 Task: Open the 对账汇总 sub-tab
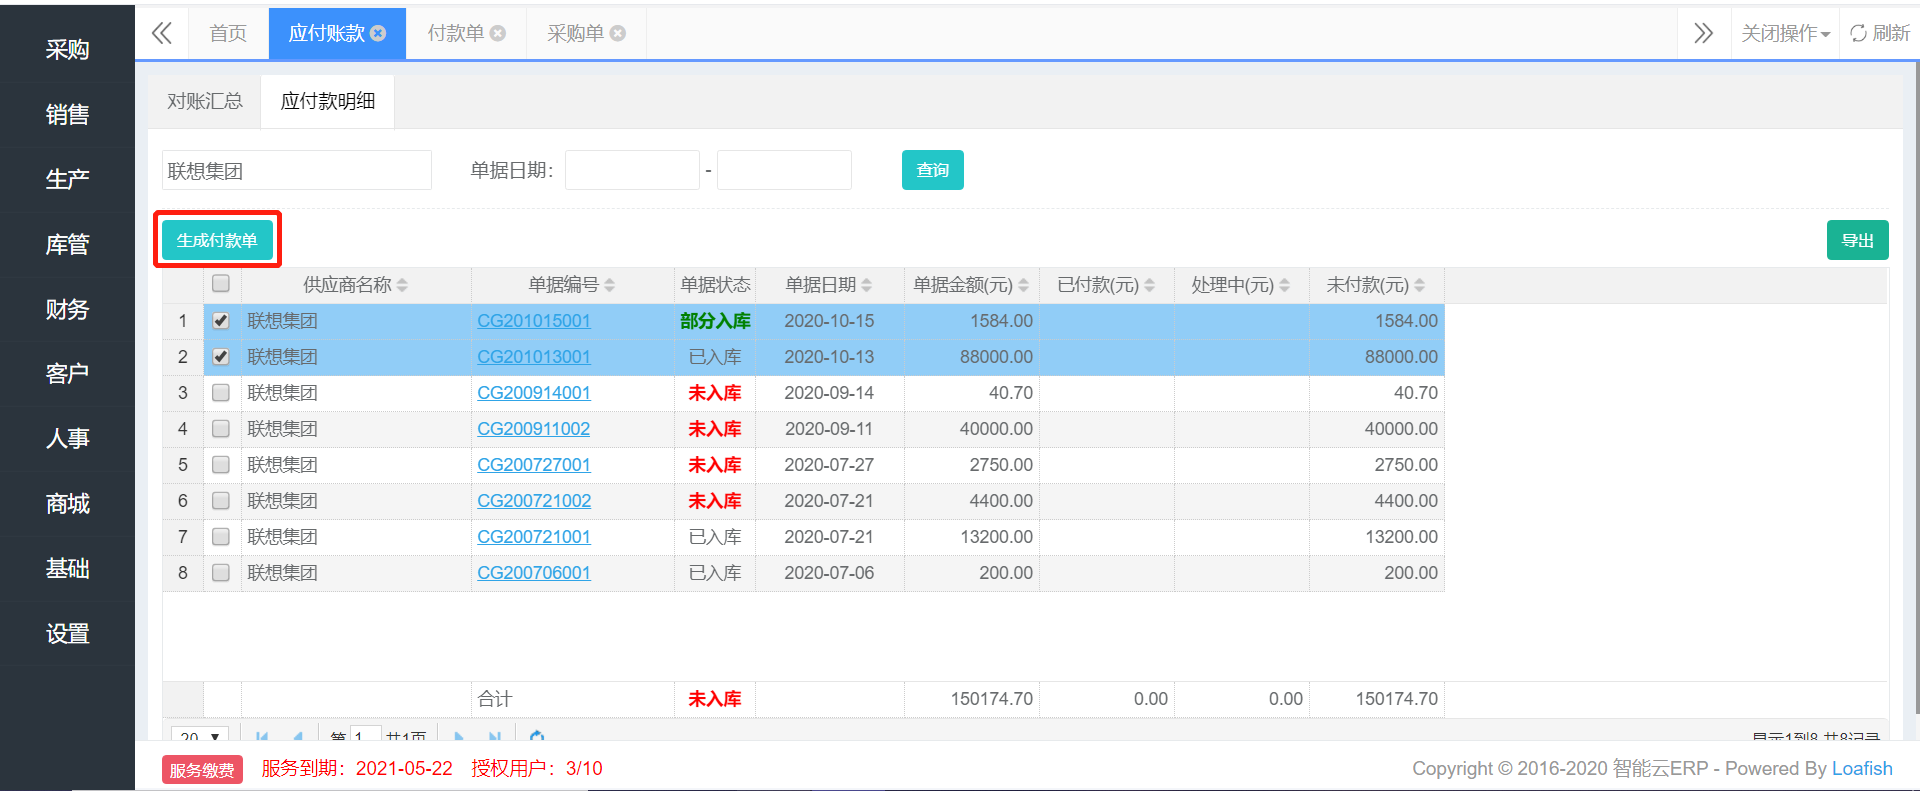(x=205, y=101)
